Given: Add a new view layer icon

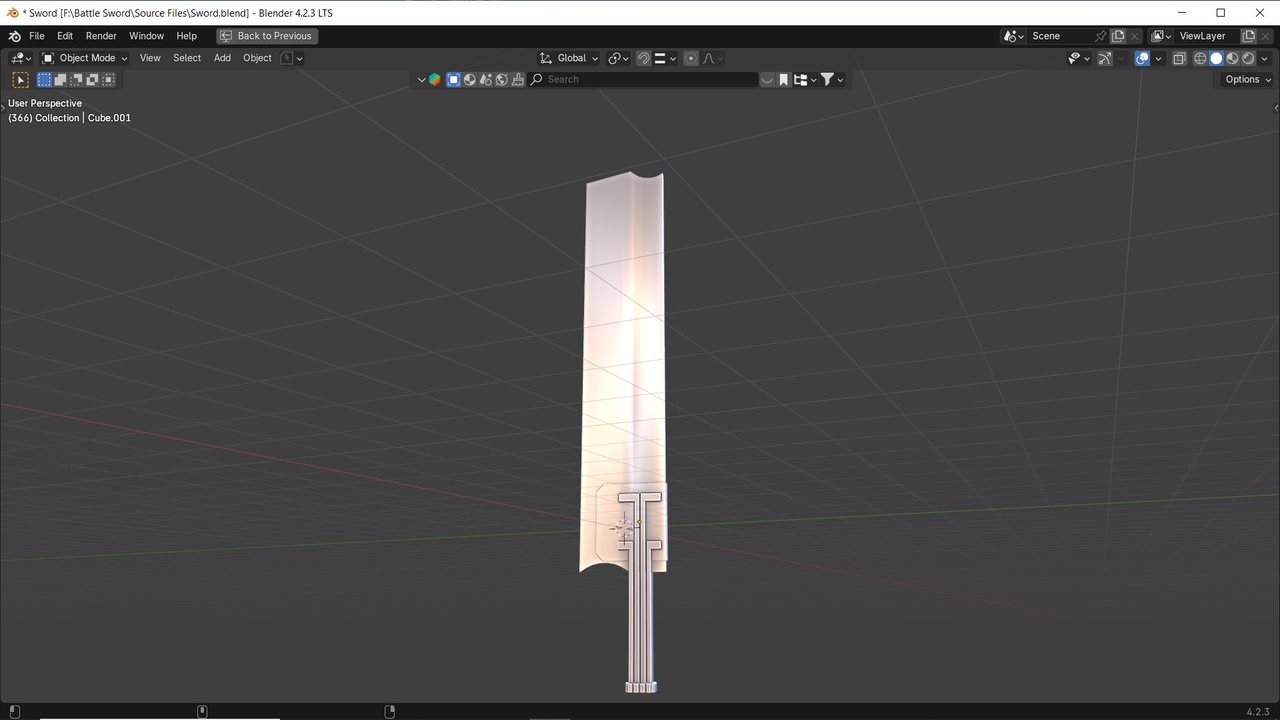Looking at the screenshot, I should pyautogui.click(x=1248, y=36).
